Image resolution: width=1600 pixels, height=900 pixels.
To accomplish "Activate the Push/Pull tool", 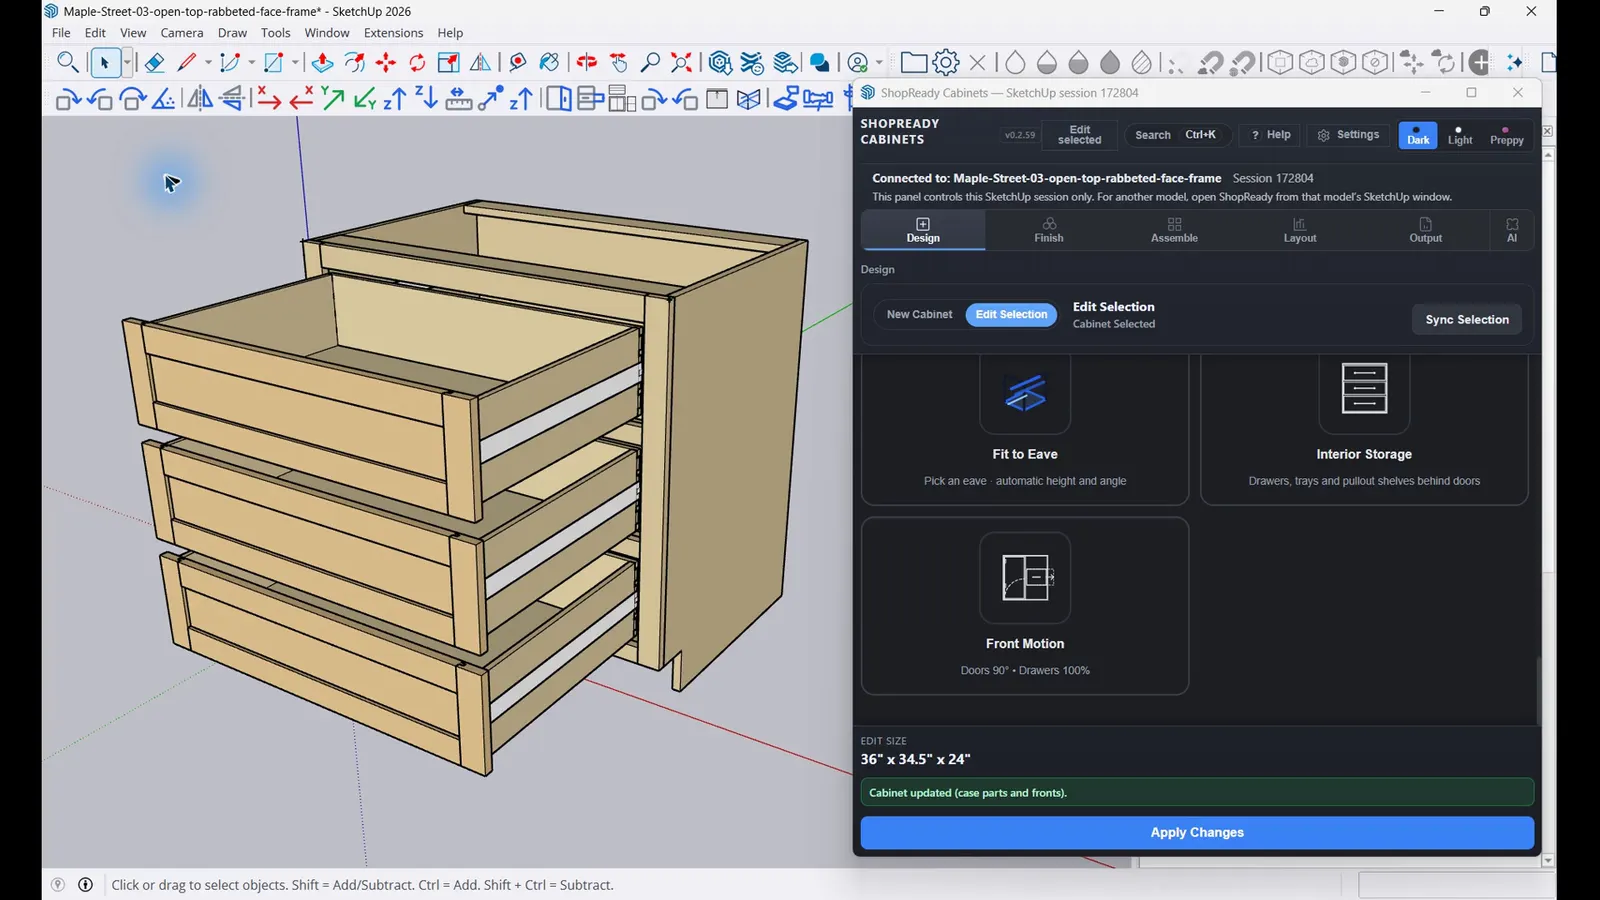I will pyautogui.click(x=322, y=63).
